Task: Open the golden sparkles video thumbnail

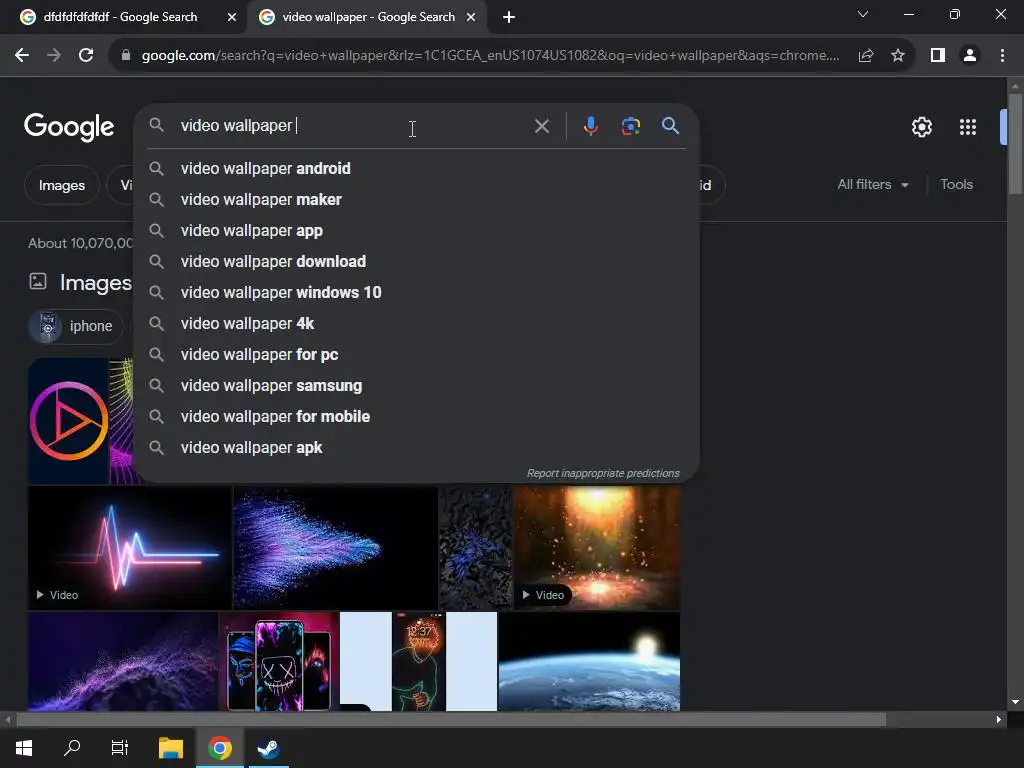Action: click(597, 548)
